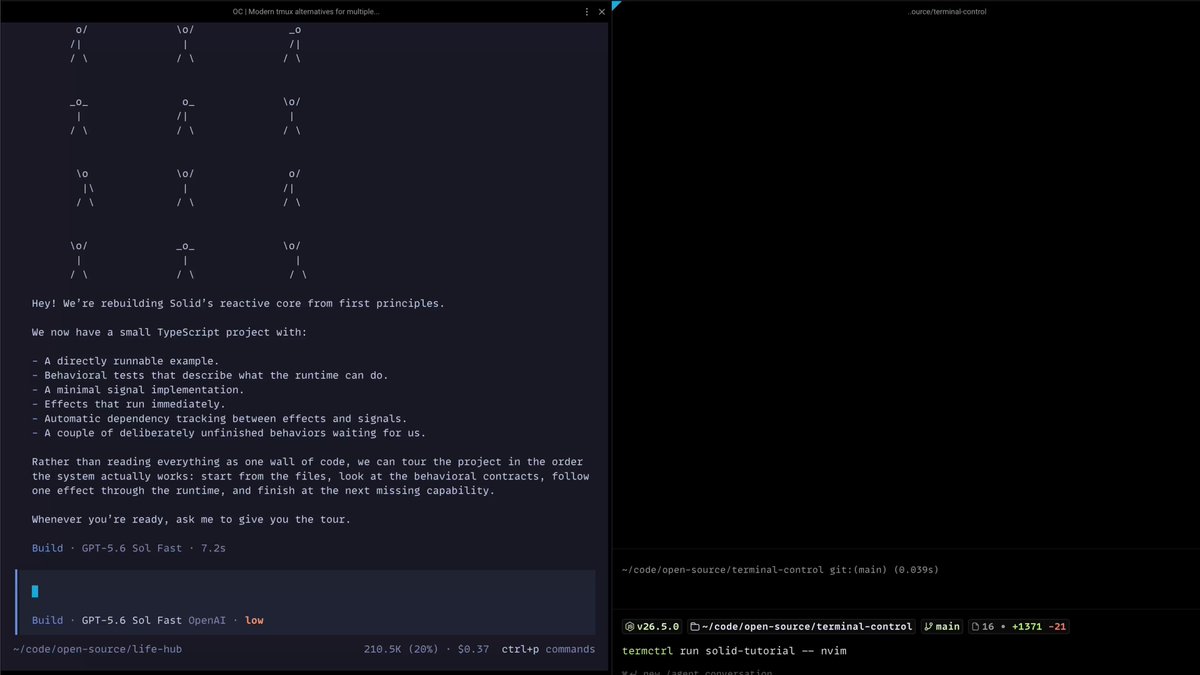Click 'Build · GPT-5.6 Sol Fast · 7.2s' line
1200x675 pixels.
[x=128, y=548]
